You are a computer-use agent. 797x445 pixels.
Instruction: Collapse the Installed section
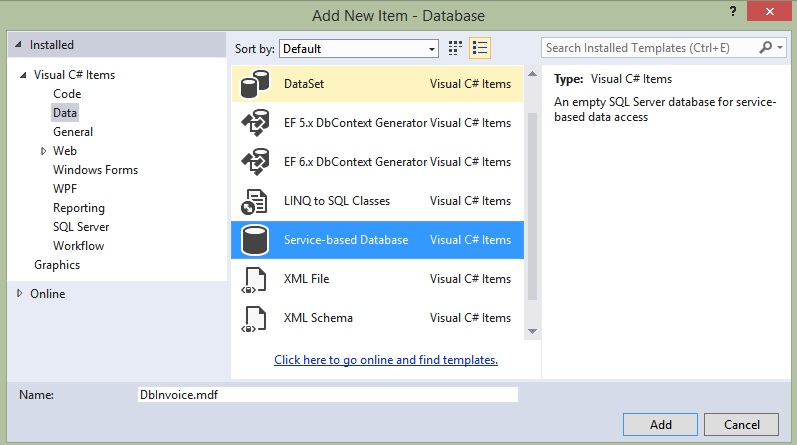(18, 45)
